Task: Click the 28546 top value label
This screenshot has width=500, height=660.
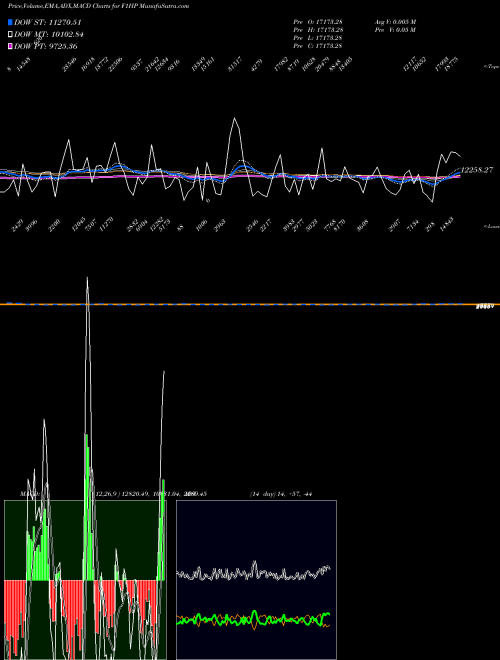Action: [69, 64]
